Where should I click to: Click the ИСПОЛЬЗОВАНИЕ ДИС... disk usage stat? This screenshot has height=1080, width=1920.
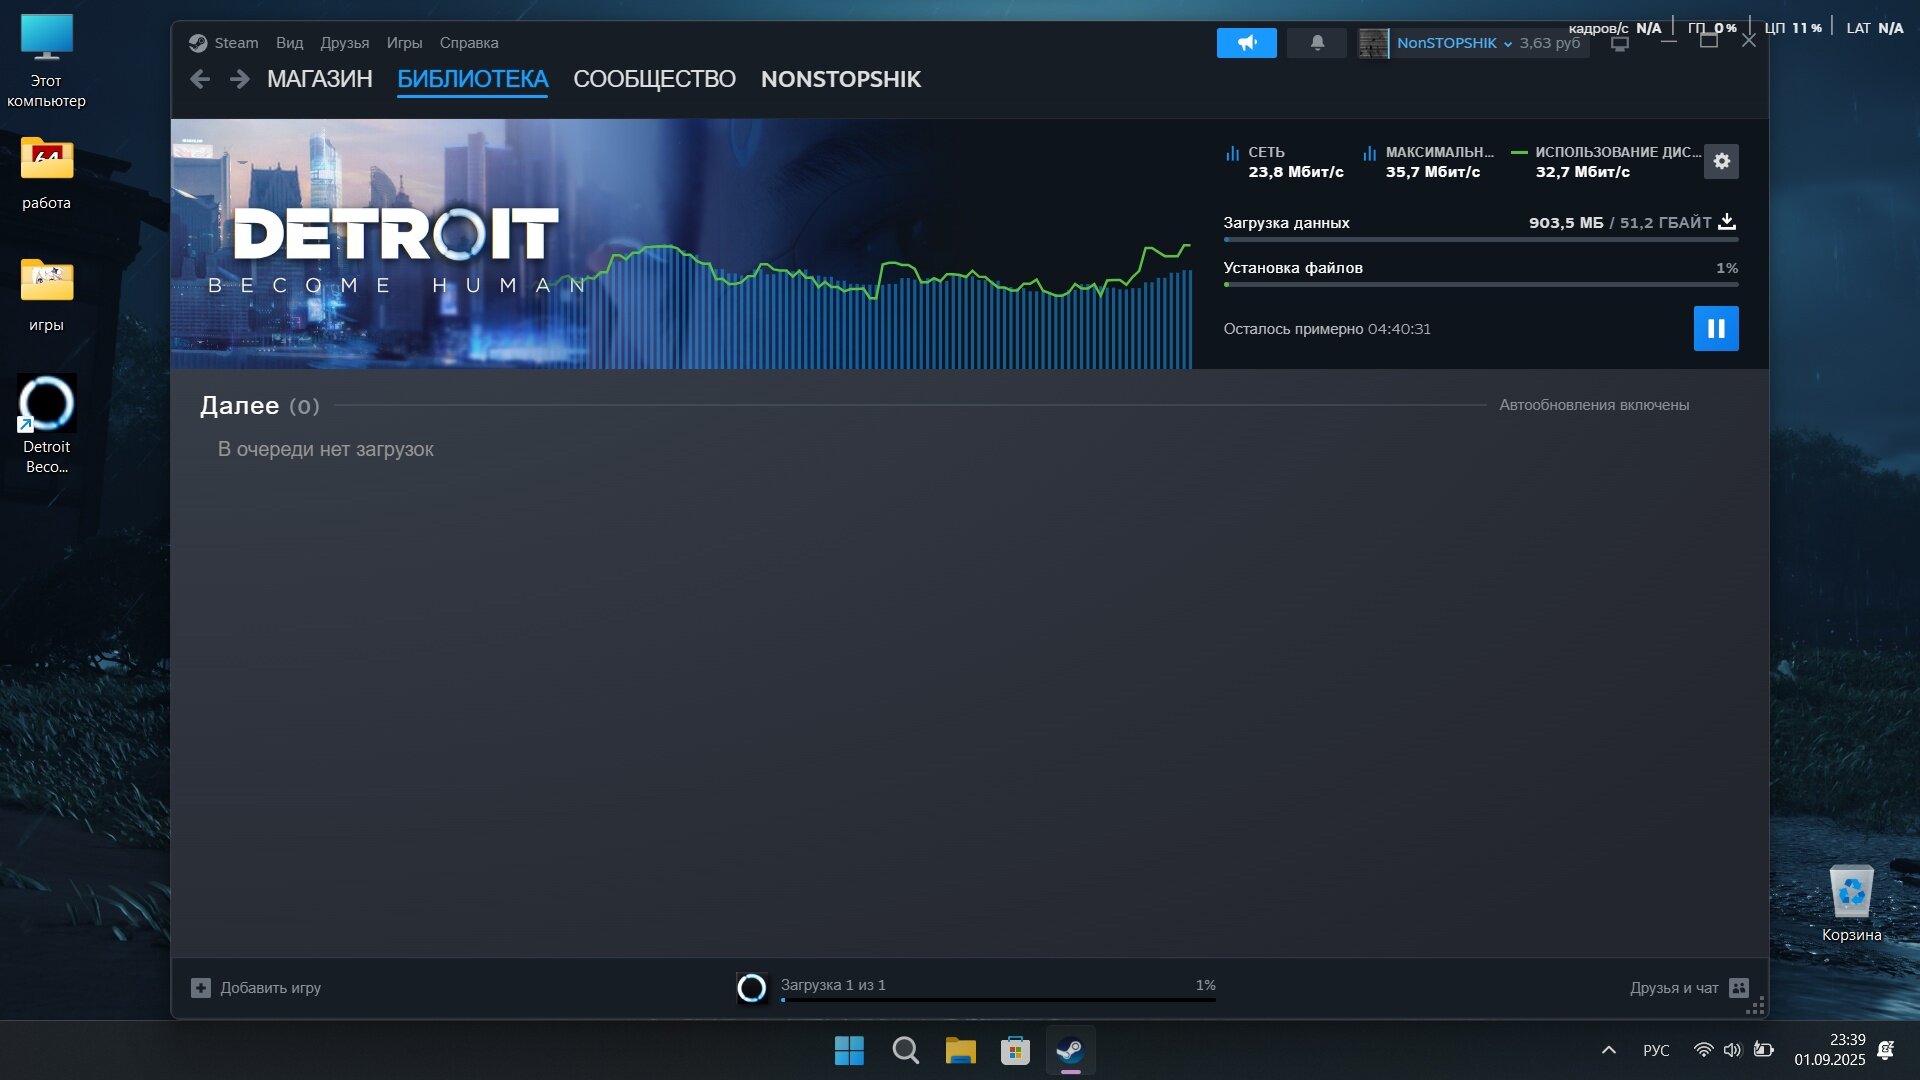[x=1605, y=162]
